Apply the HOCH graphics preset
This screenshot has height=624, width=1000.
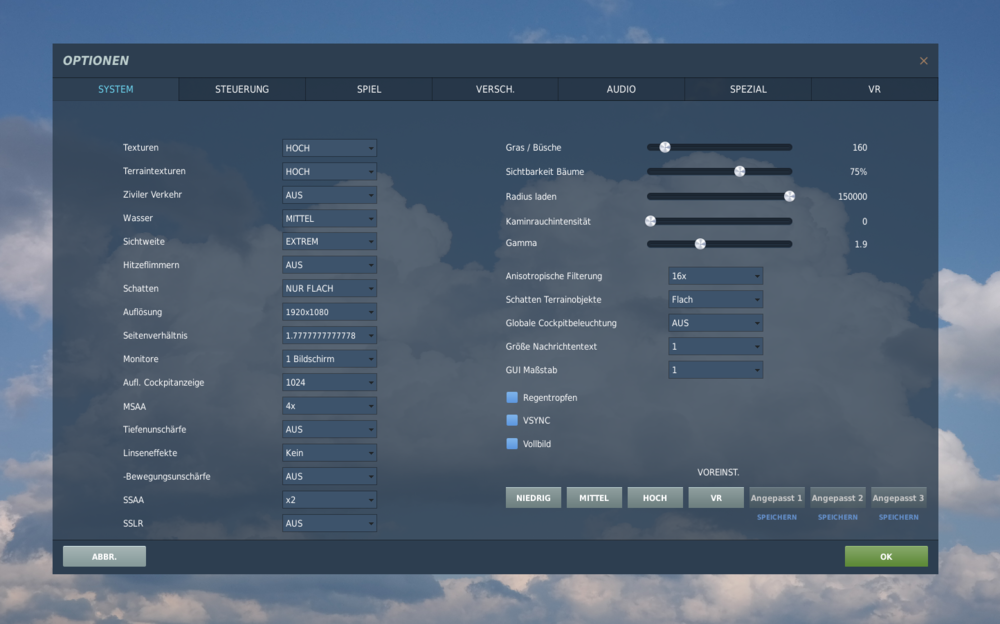655,496
